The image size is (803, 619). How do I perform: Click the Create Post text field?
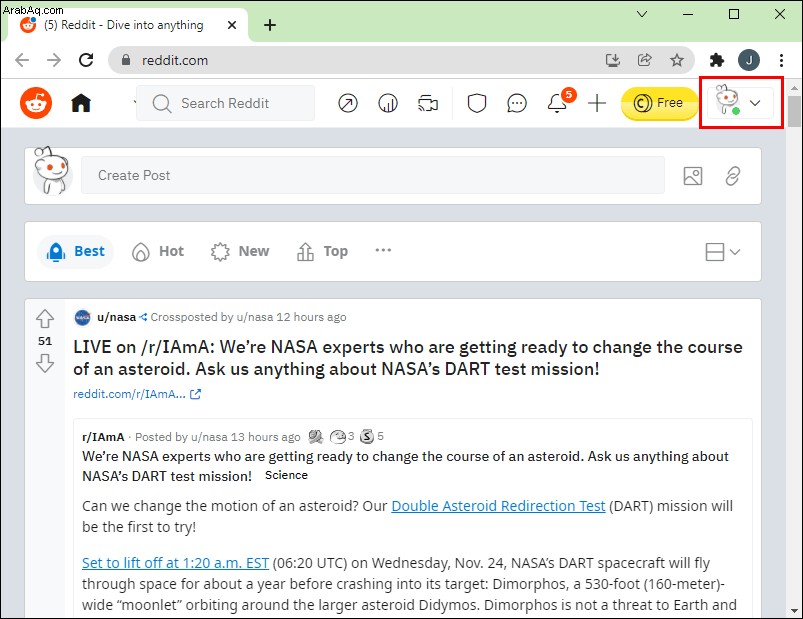372,175
